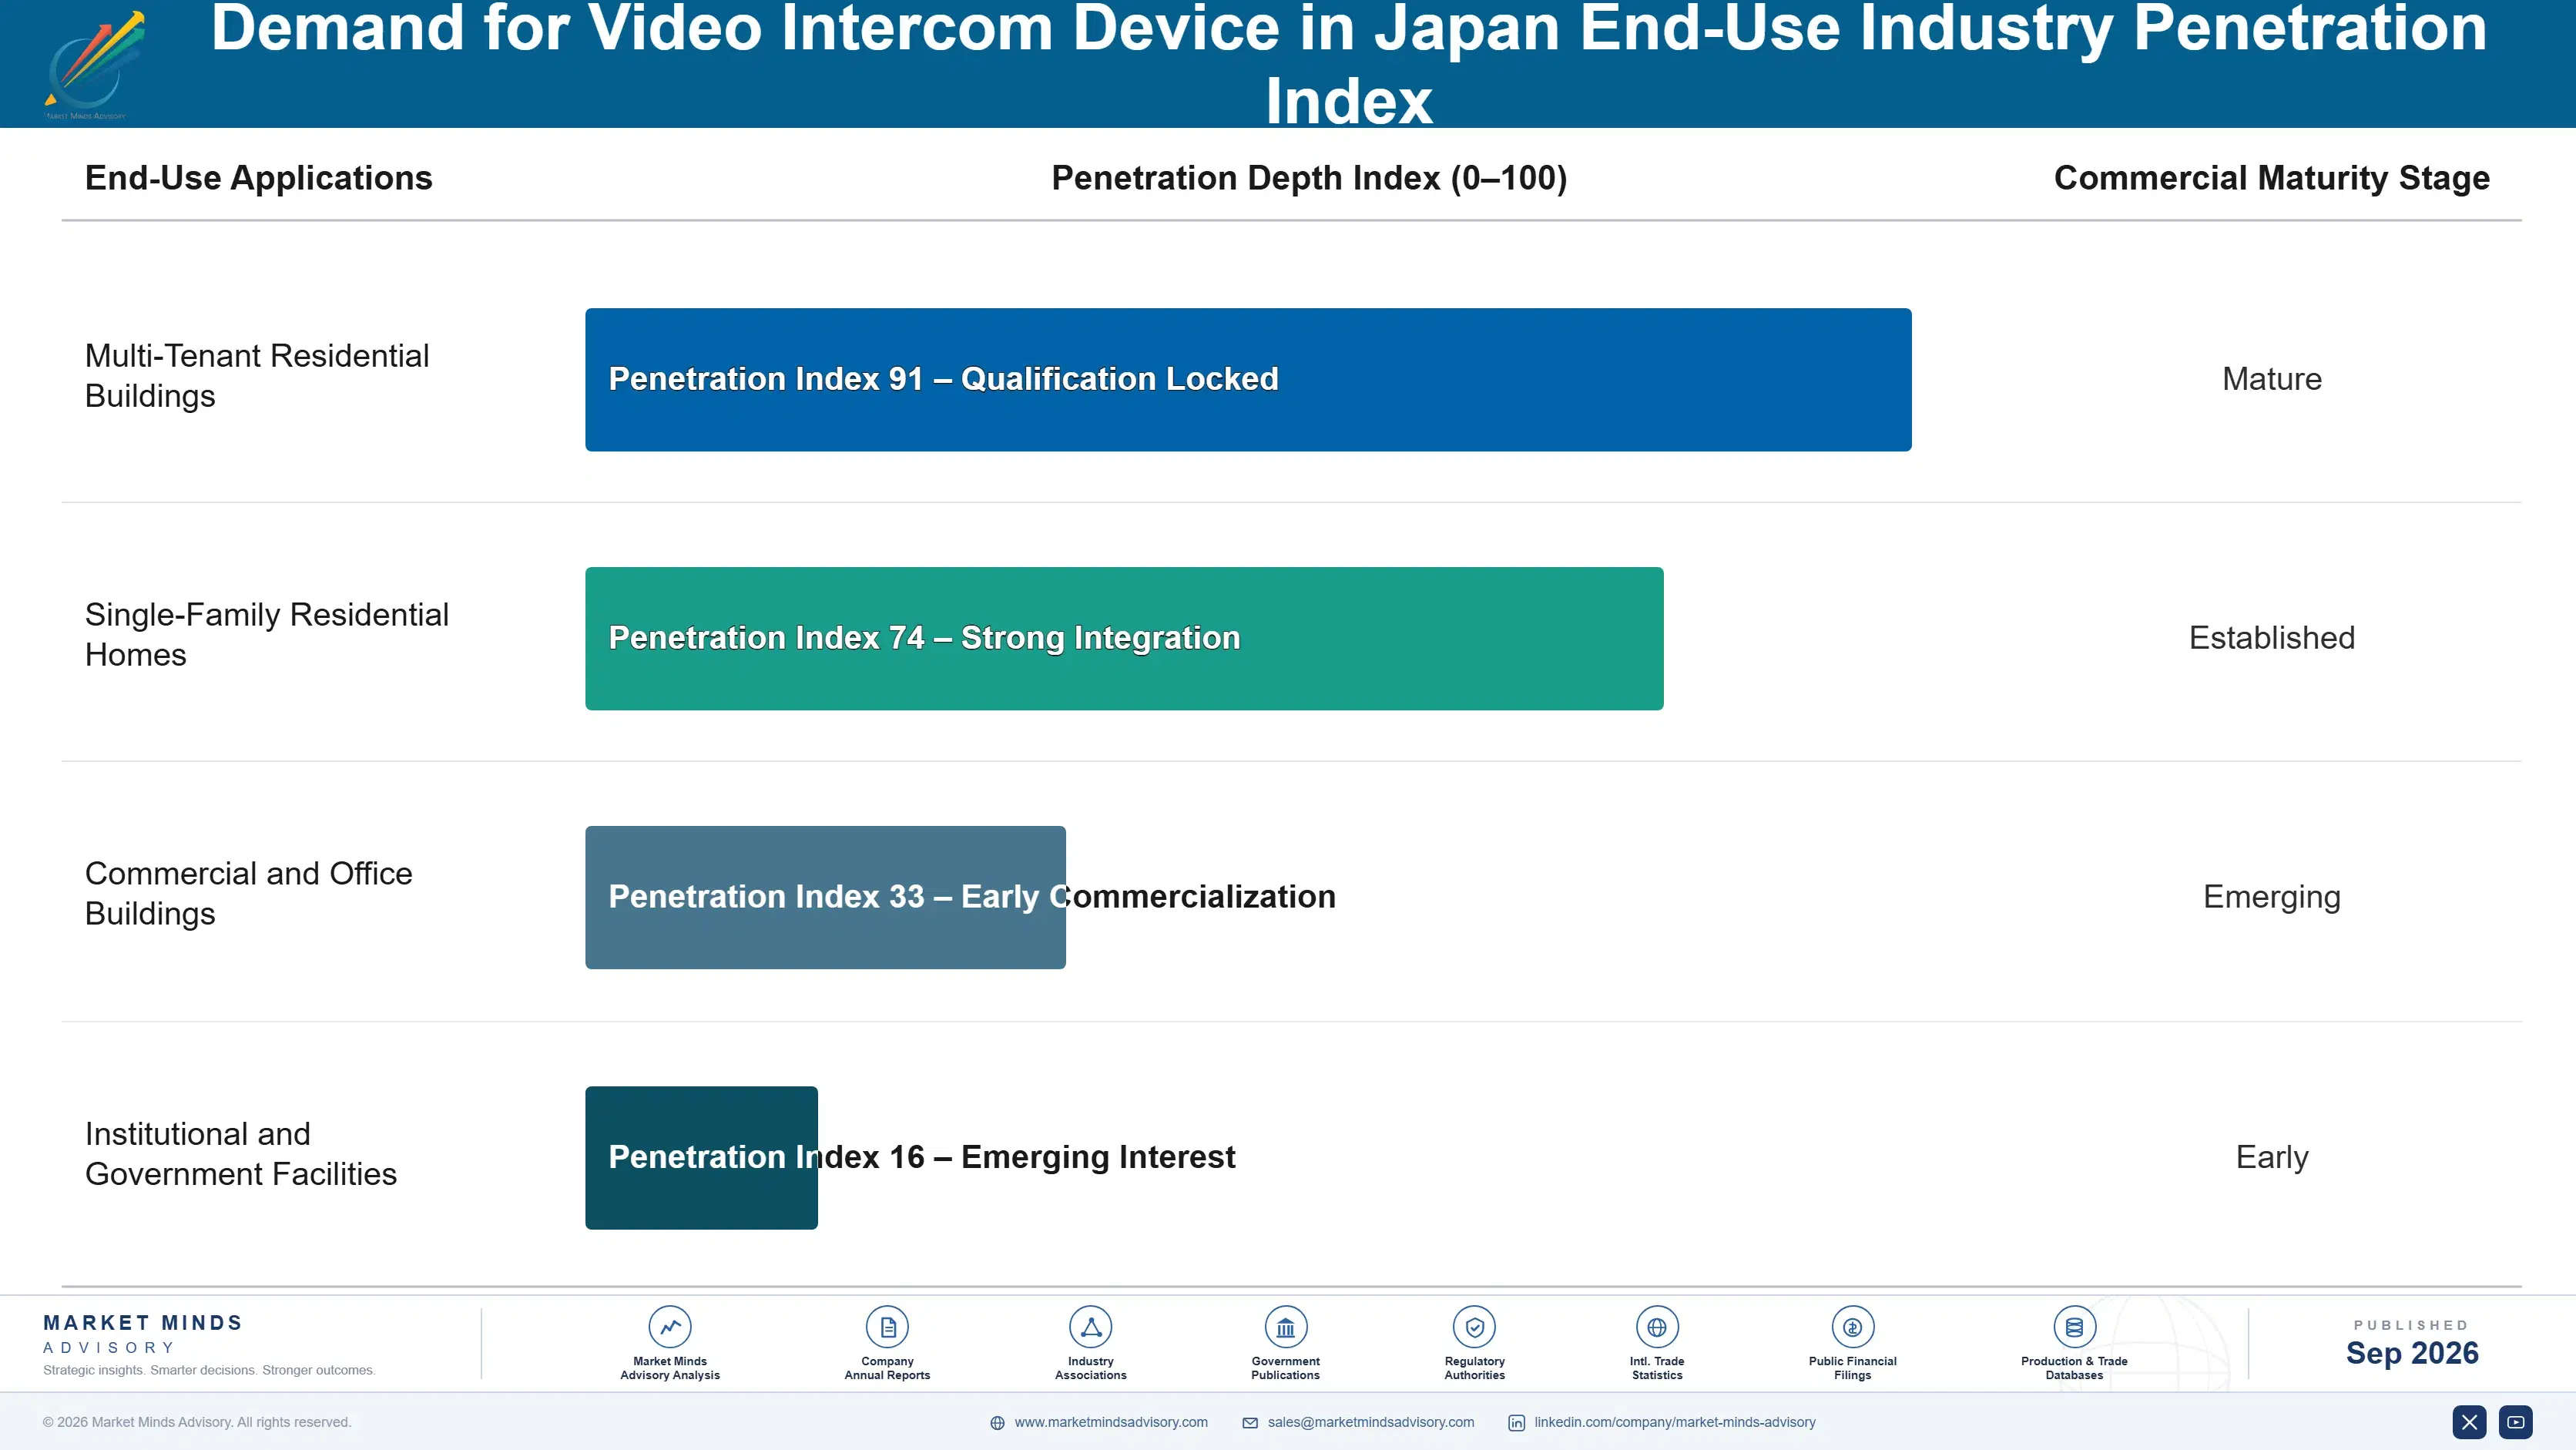Click the Public Financial Filings icon

[1852, 1327]
